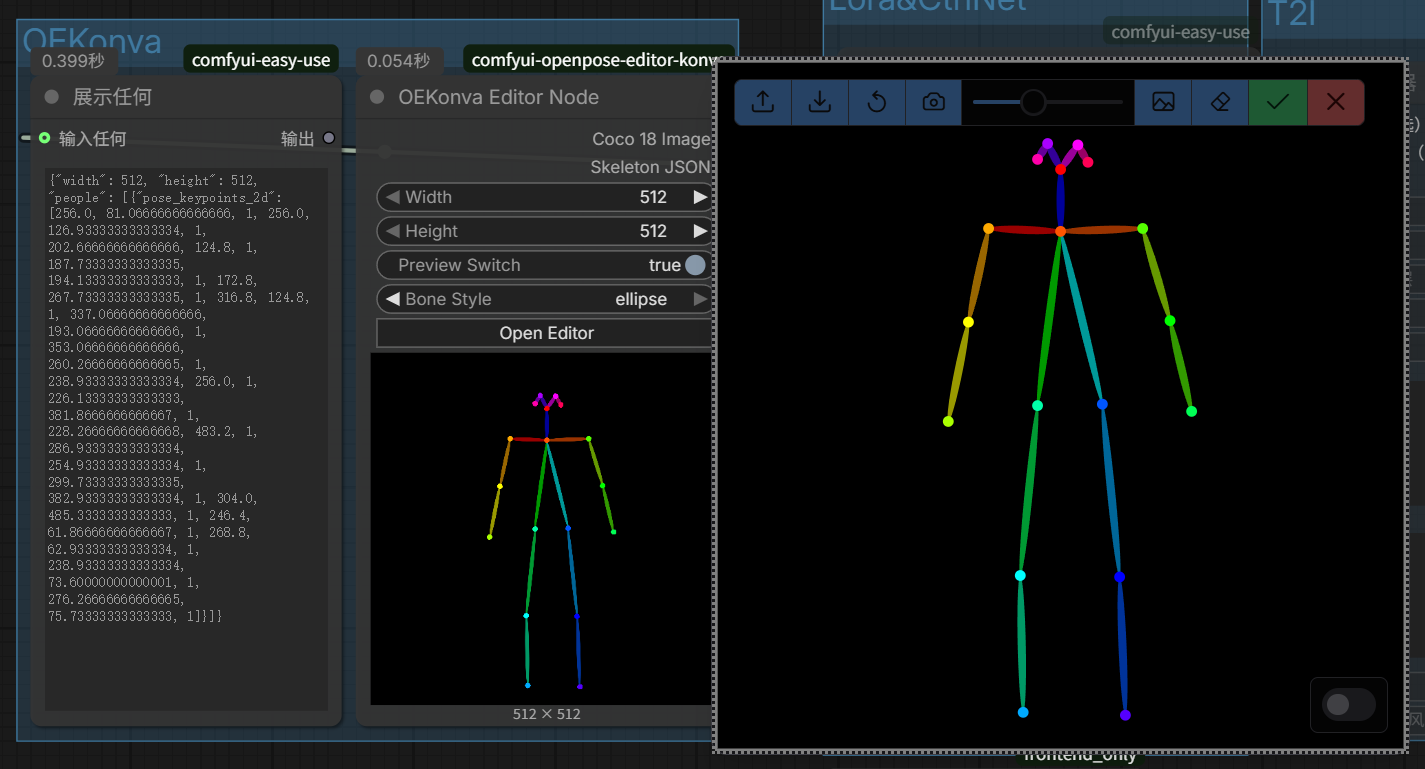Select the yellow-green wrist keypoint on the left arm
This screenshot has height=769, width=1425.
(x=948, y=421)
